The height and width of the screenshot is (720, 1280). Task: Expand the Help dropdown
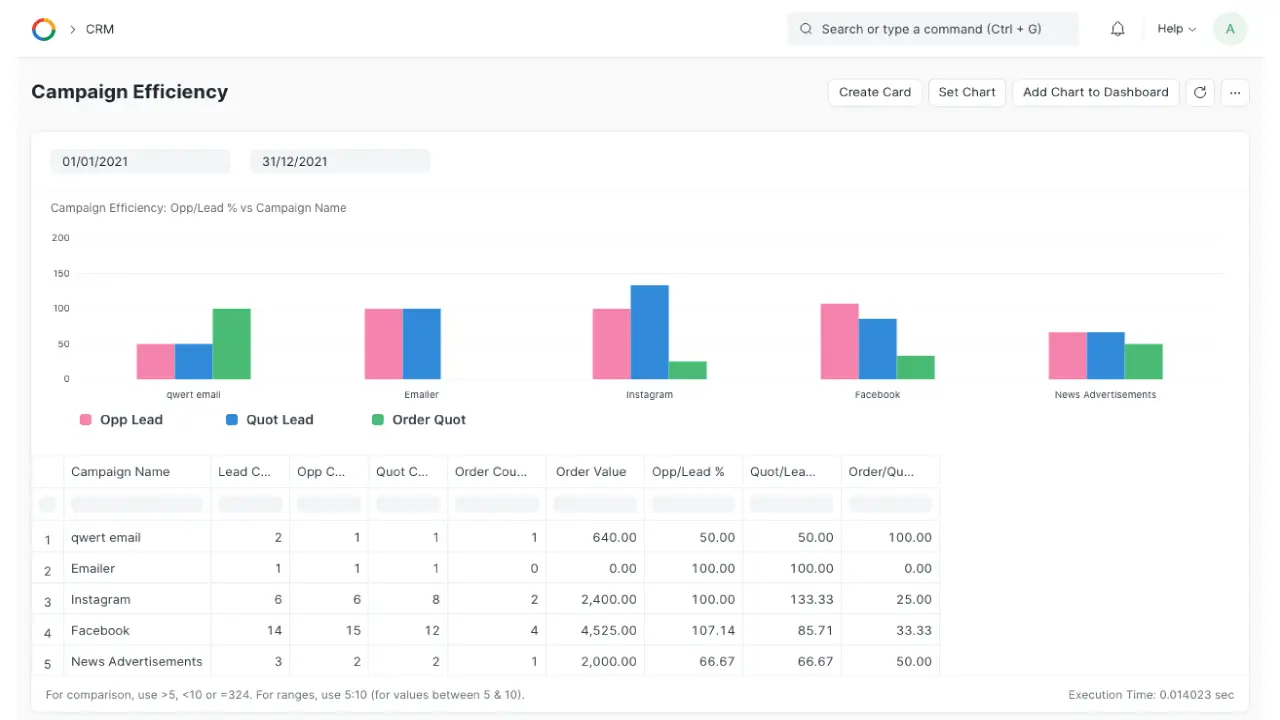(1175, 29)
